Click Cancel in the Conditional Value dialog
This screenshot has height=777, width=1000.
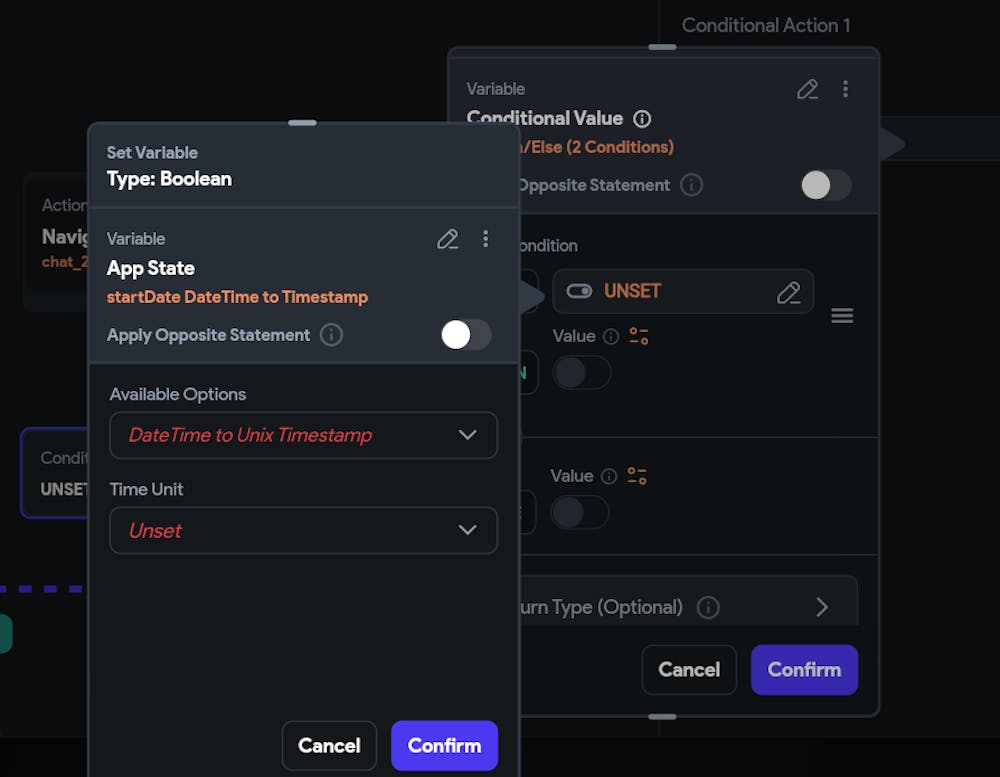689,669
